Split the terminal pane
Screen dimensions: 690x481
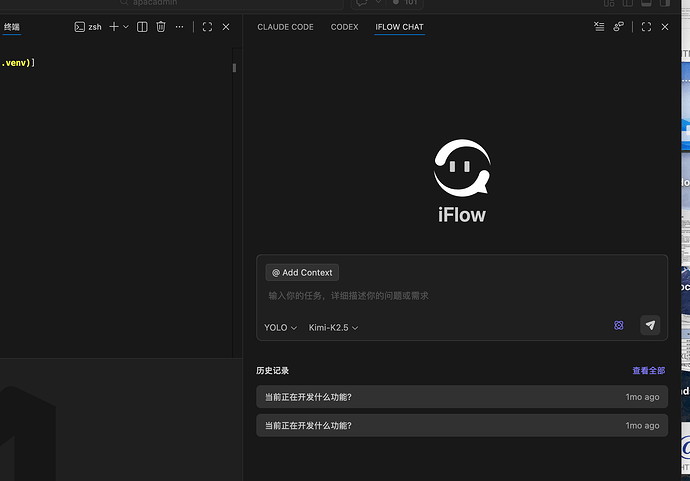142,27
